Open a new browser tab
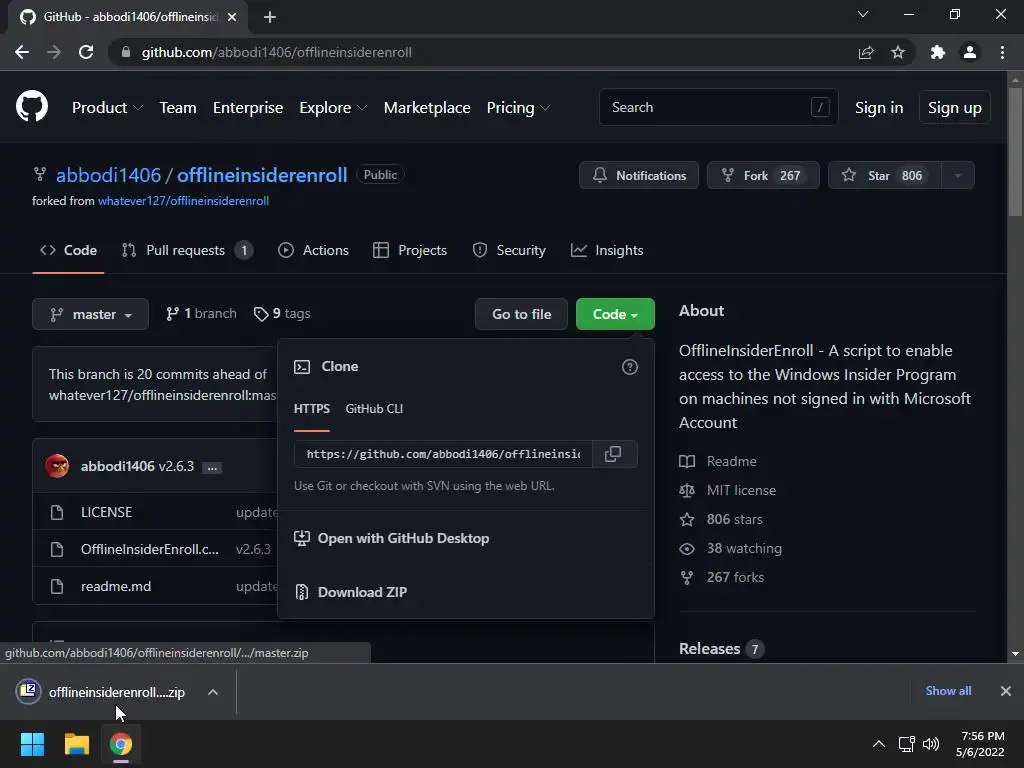Viewport: 1024px width, 768px height. [270, 17]
